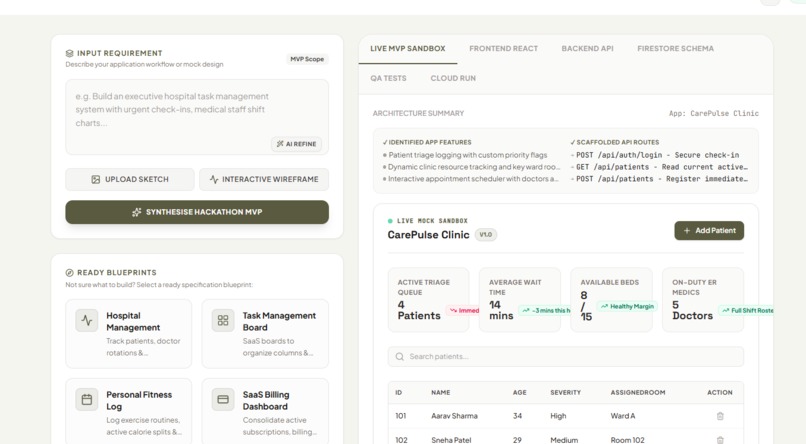The width and height of the screenshot is (806, 444).
Task: Click the Upload Sketch button
Action: [130, 179]
